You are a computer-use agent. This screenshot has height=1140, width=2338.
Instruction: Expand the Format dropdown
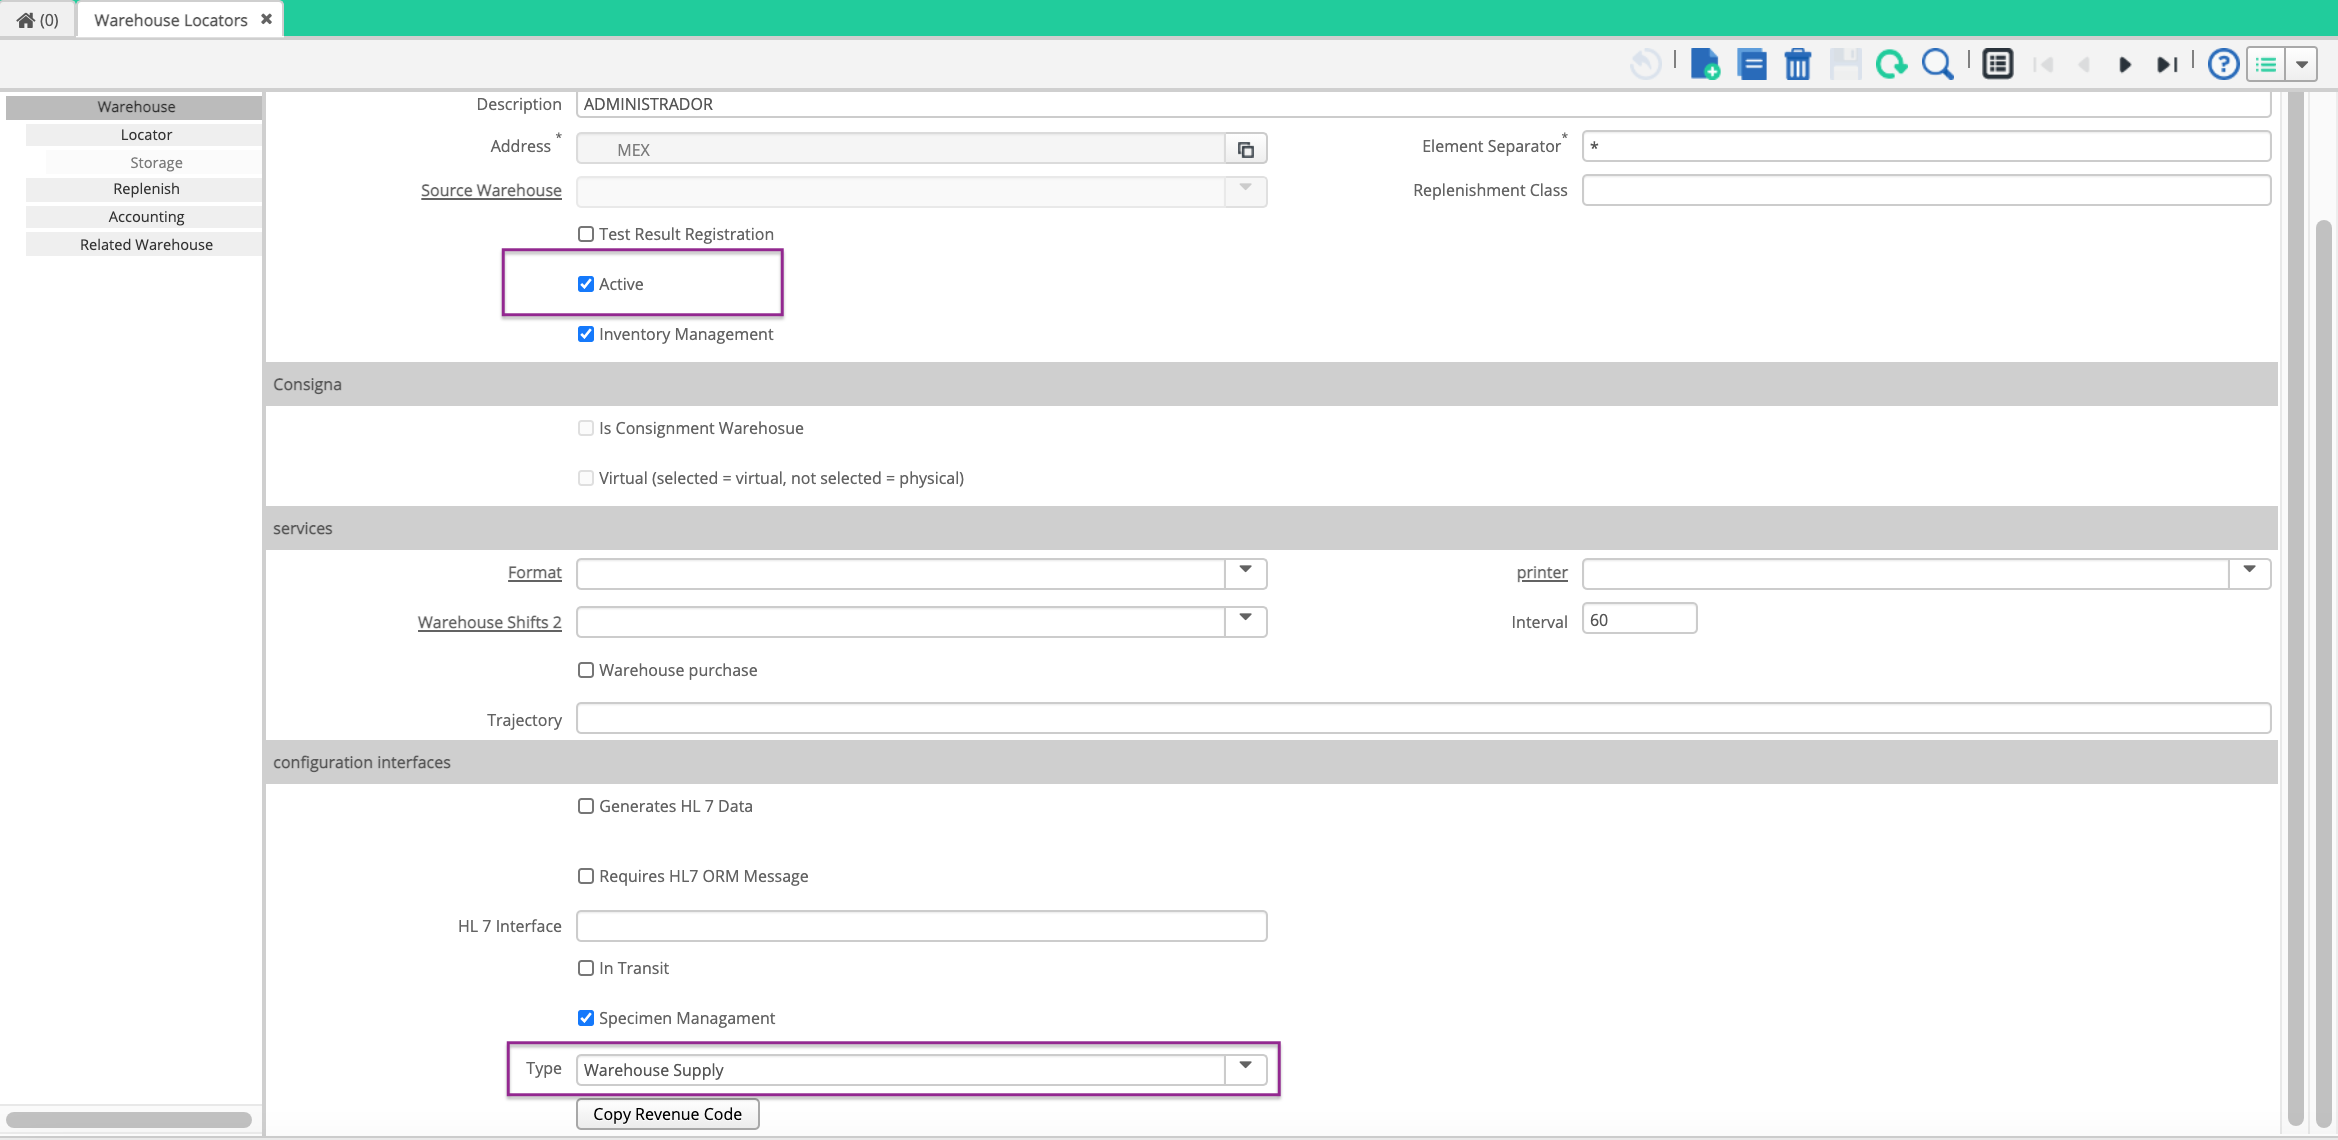[1245, 572]
